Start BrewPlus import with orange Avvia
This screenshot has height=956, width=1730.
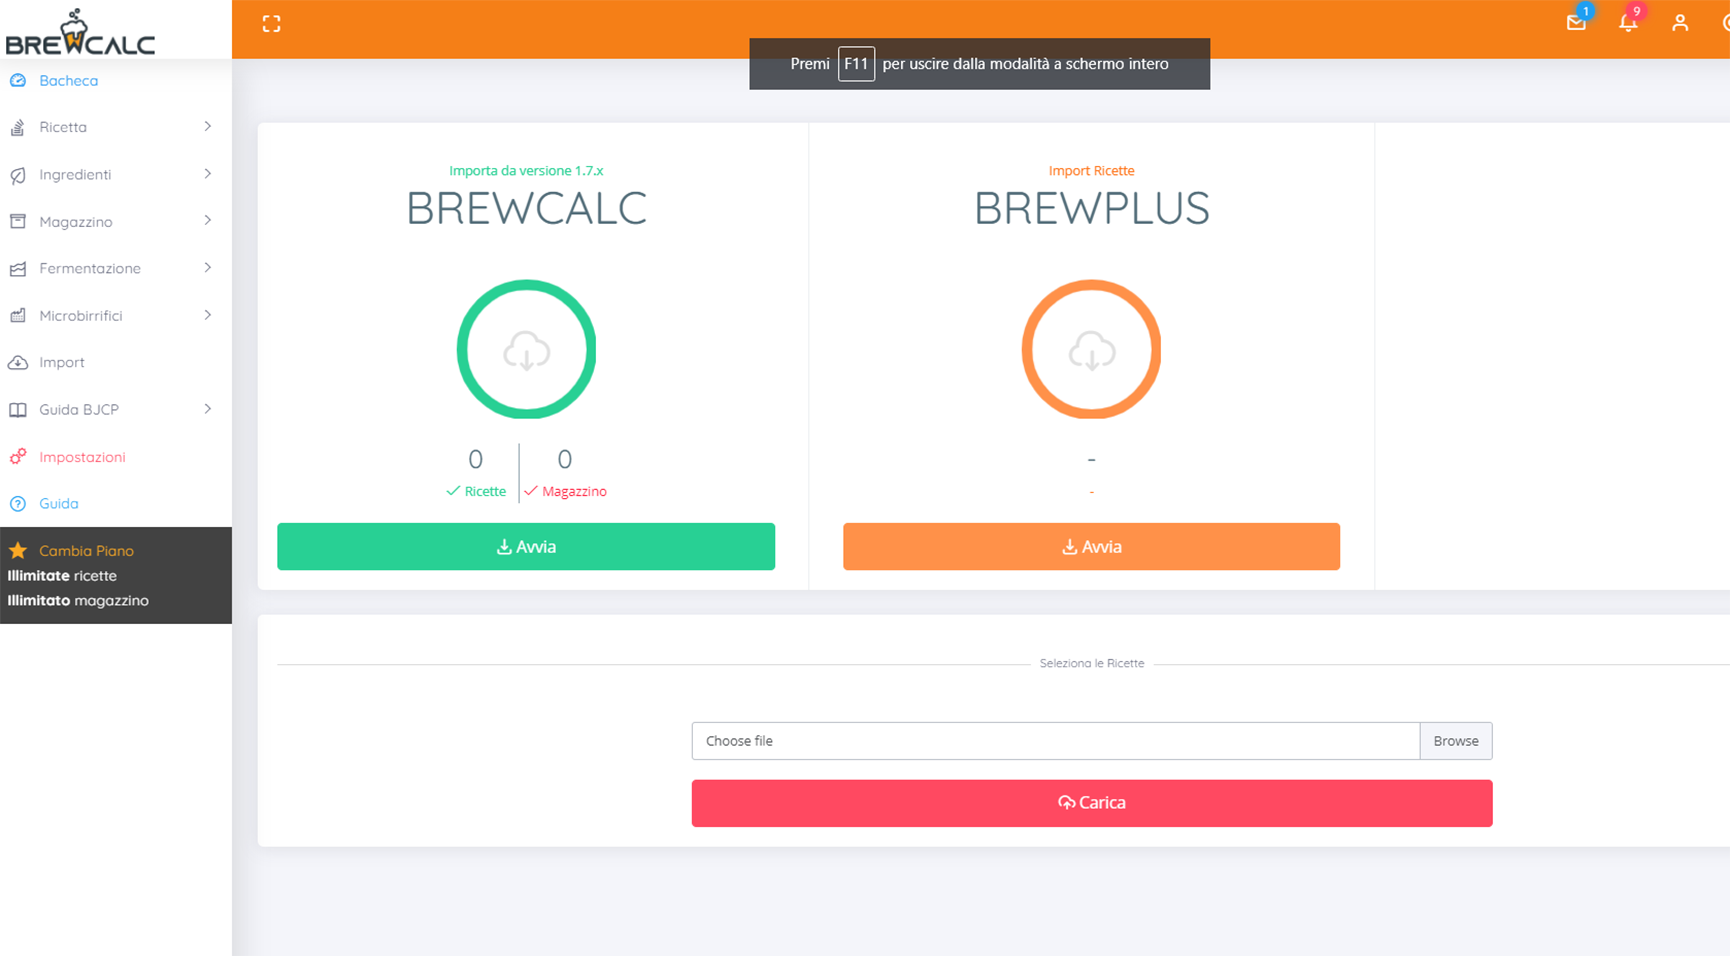tap(1091, 547)
